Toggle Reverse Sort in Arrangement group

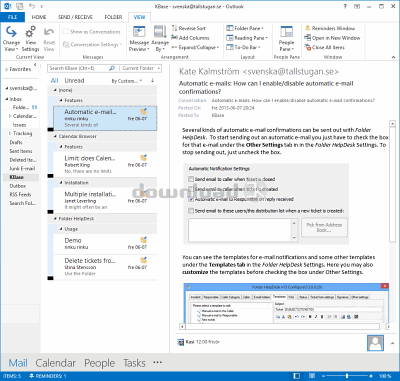(x=189, y=29)
